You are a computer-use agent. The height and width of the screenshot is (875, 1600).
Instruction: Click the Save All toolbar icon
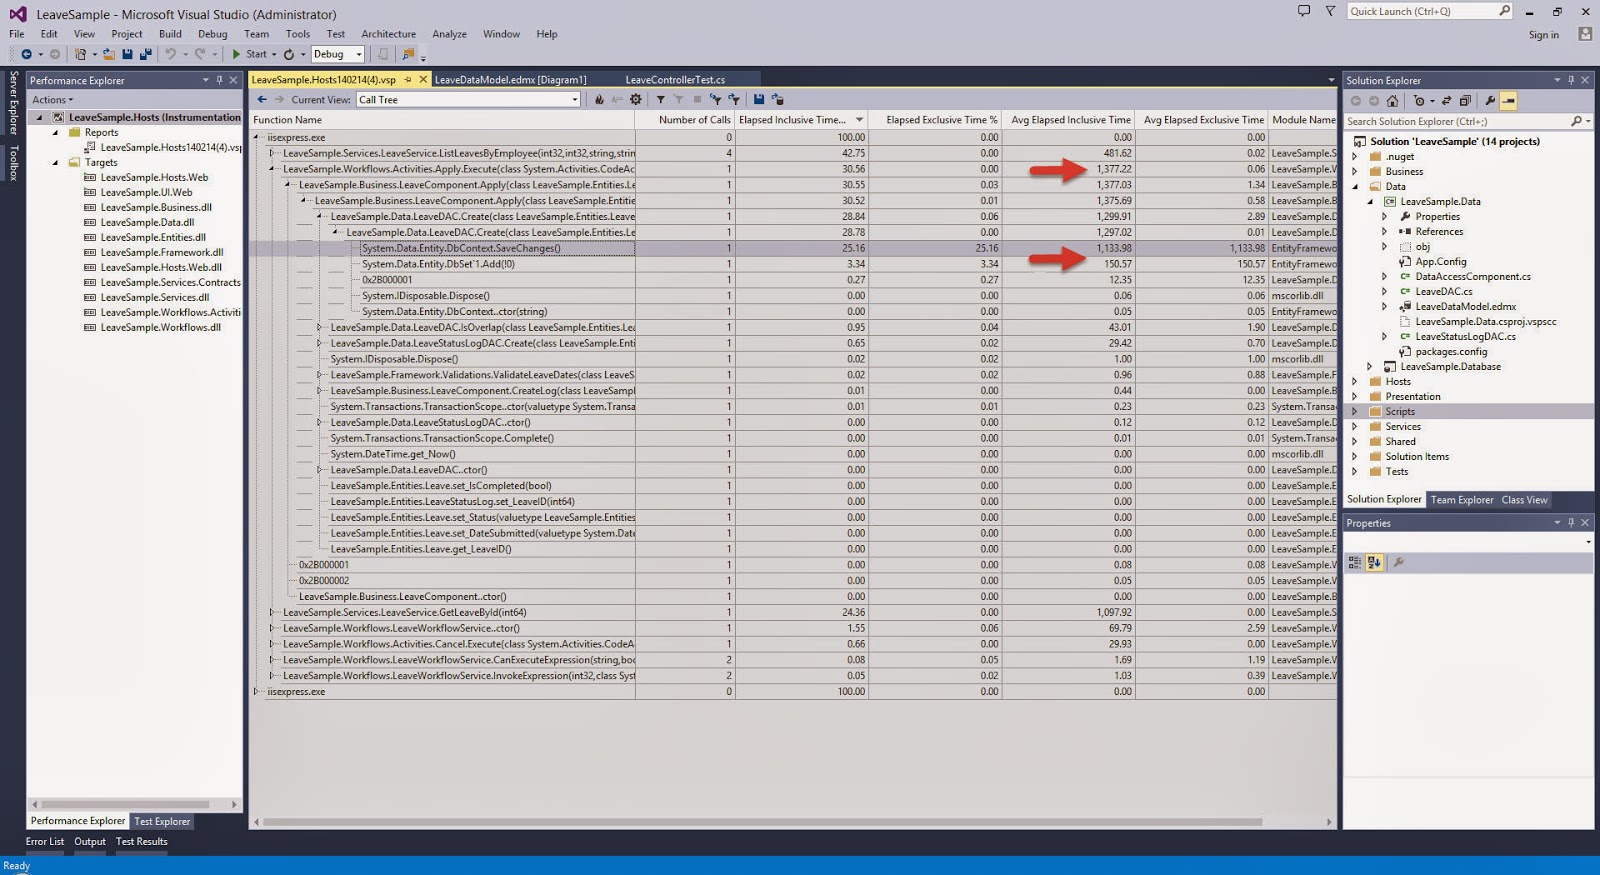pos(145,54)
